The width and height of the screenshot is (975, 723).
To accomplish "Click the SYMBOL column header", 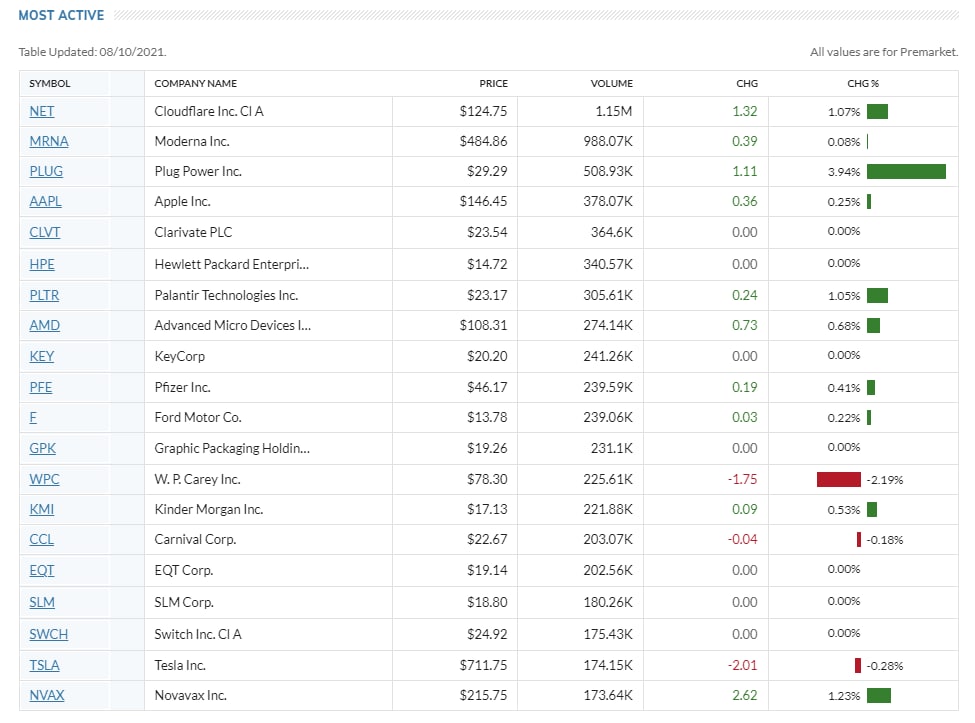I will 50,83.
